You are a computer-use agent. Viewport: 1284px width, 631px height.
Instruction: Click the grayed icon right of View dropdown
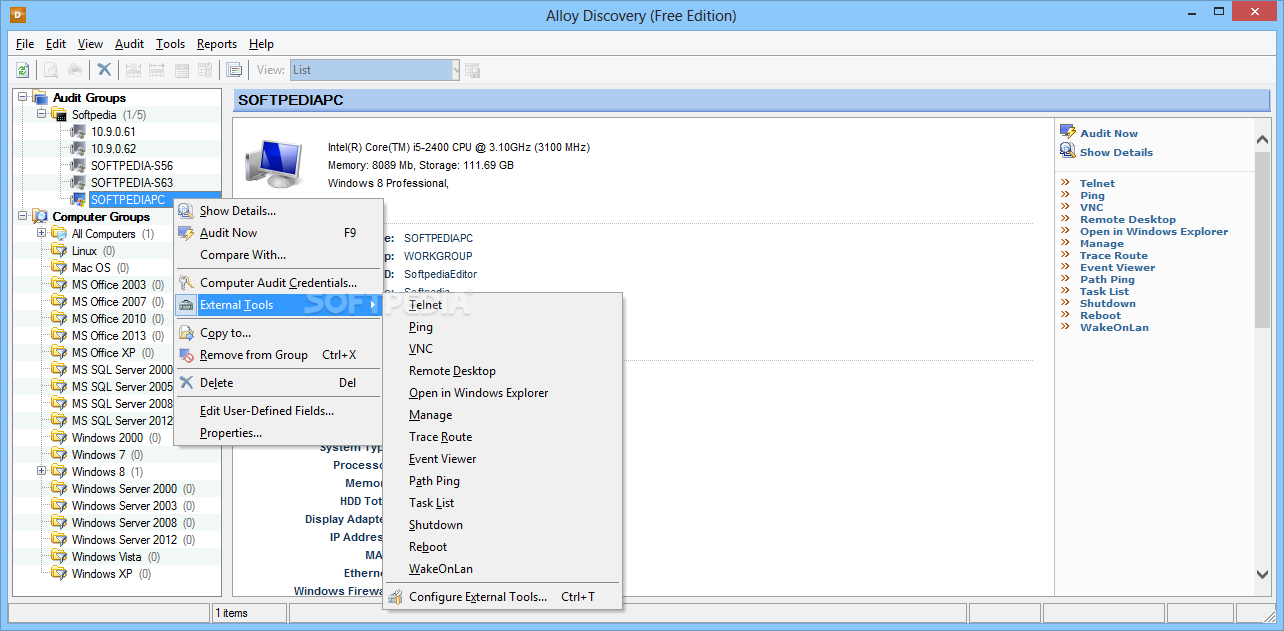pyautogui.click(x=473, y=70)
